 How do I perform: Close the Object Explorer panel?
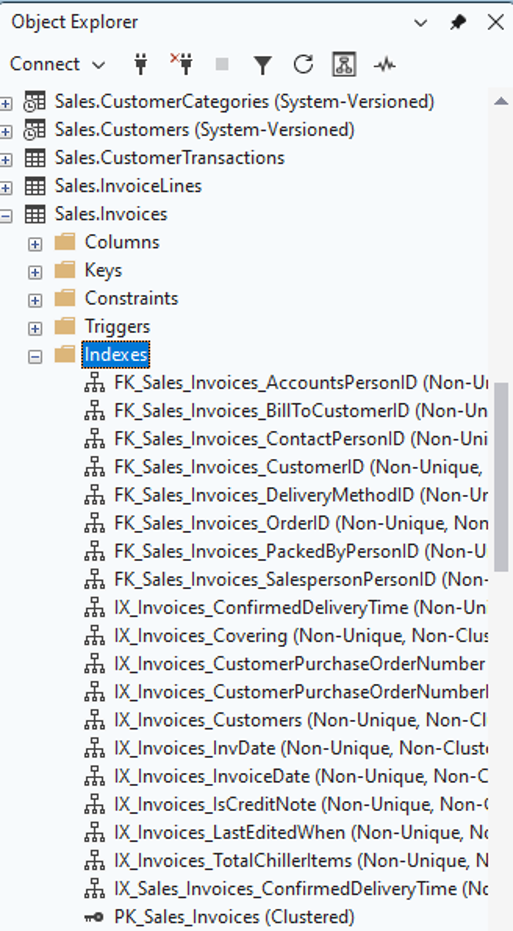[x=495, y=23]
